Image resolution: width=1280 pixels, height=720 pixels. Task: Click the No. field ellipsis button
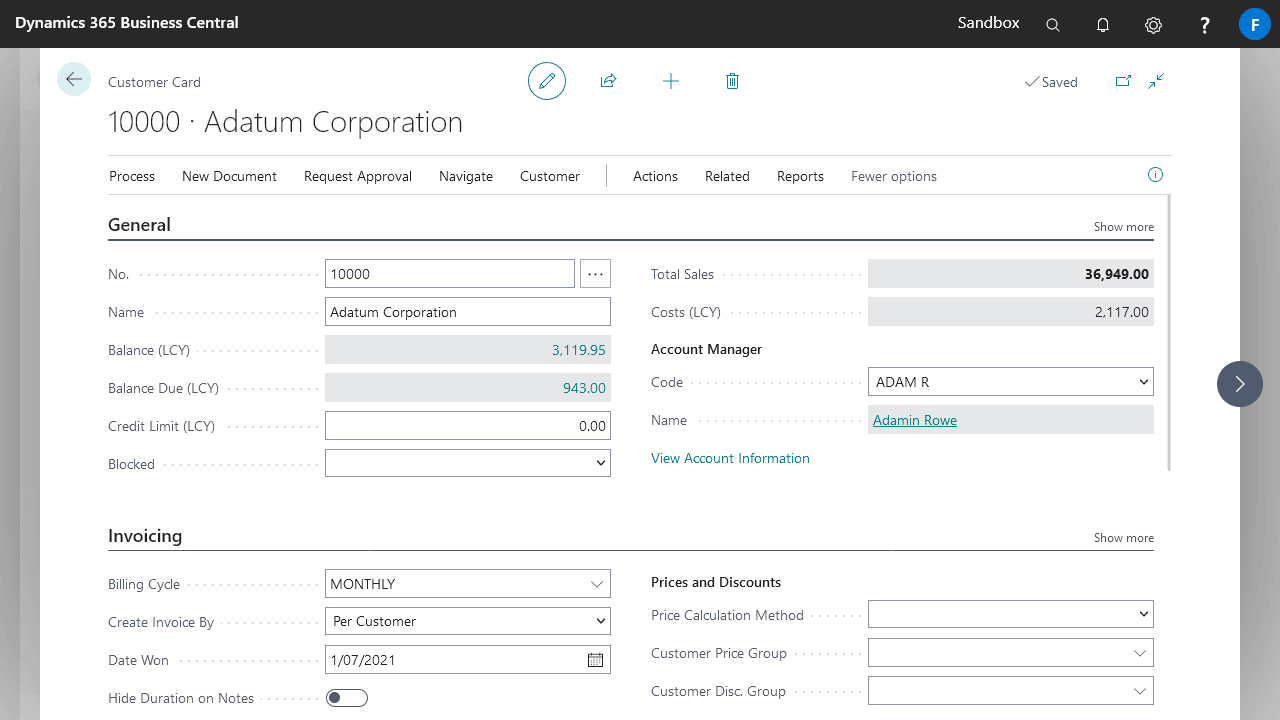coord(595,273)
